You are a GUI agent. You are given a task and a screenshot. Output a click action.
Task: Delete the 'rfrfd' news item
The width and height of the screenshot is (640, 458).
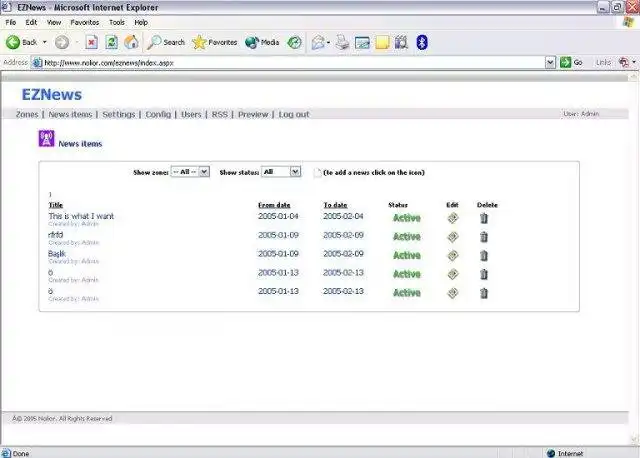point(484,237)
